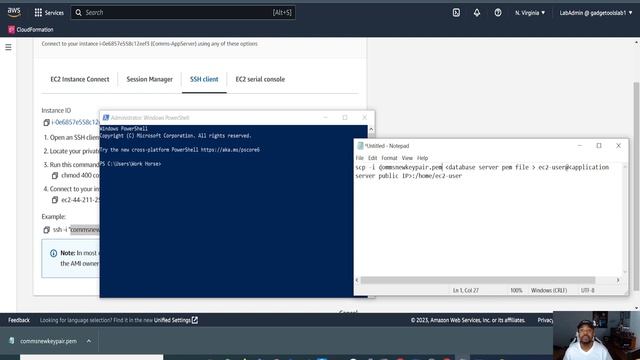Click the AWS page vertical scrollbar
Viewport: 640px width, 360px height.
[636, 186]
